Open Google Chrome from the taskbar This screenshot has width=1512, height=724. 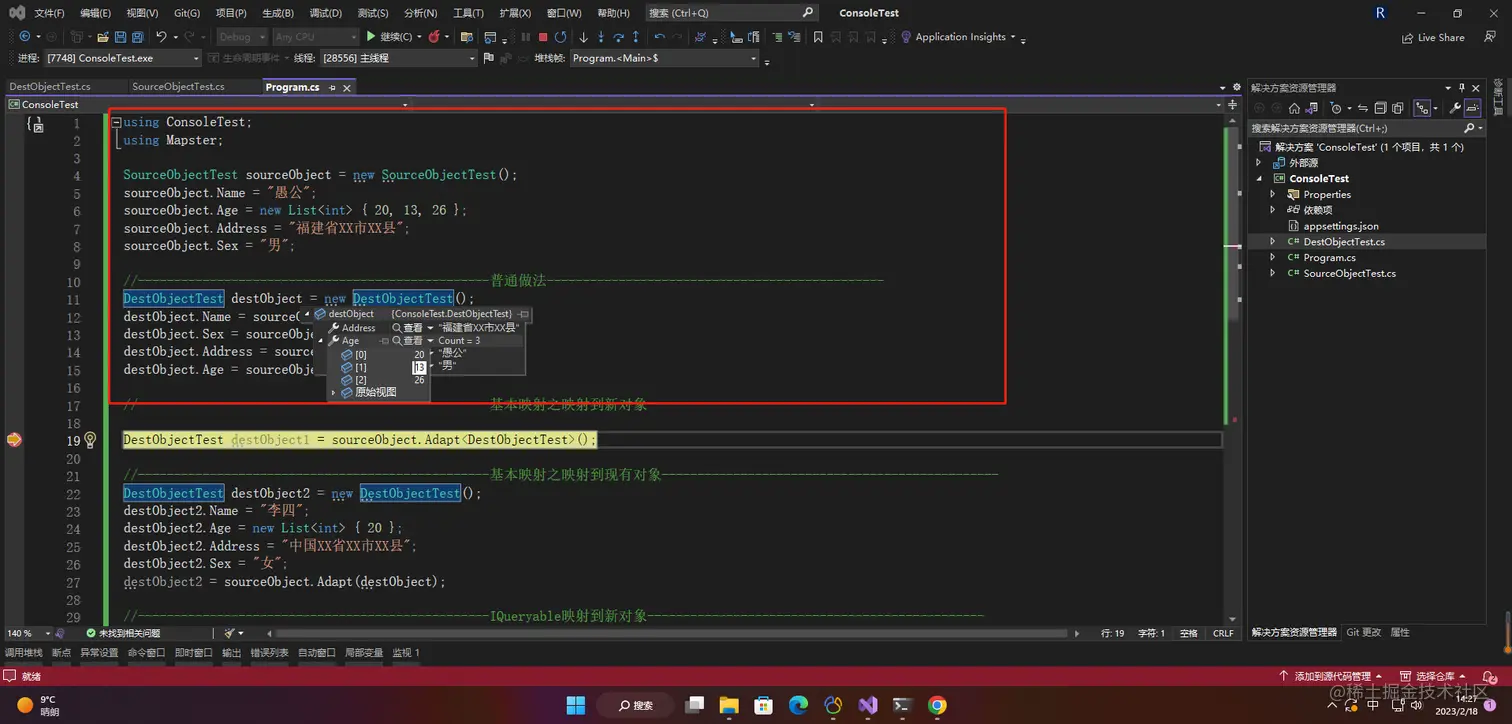tap(937, 705)
